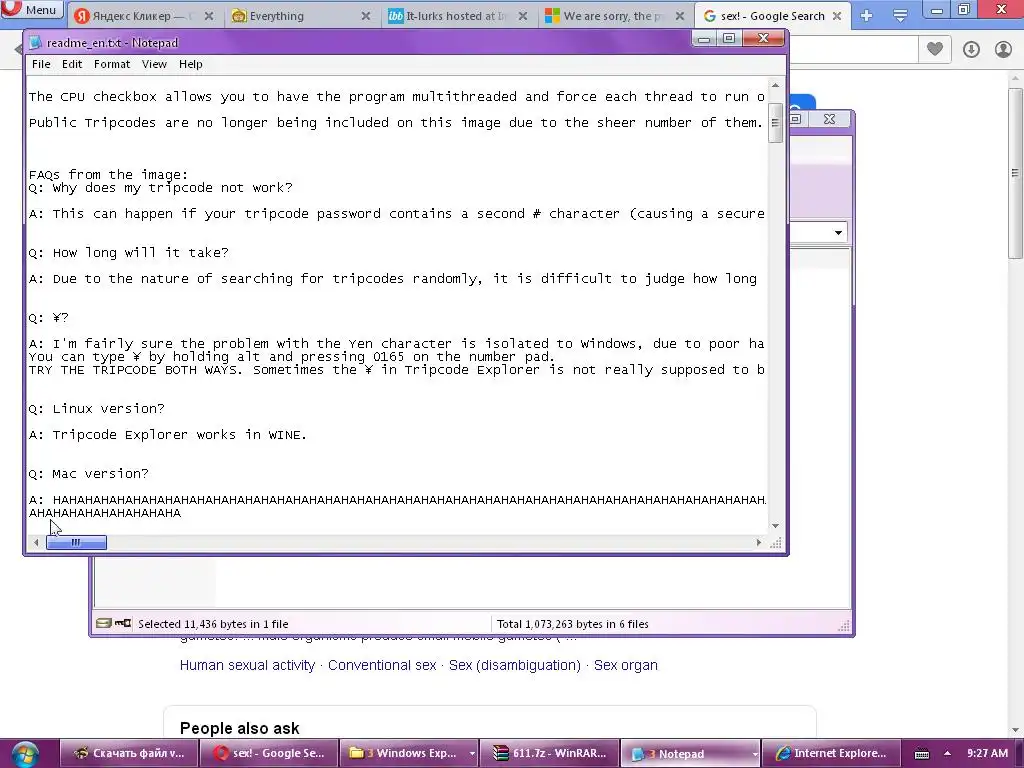Open the Sex (disambiguation) link
The height and width of the screenshot is (768, 1024).
pos(515,665)
